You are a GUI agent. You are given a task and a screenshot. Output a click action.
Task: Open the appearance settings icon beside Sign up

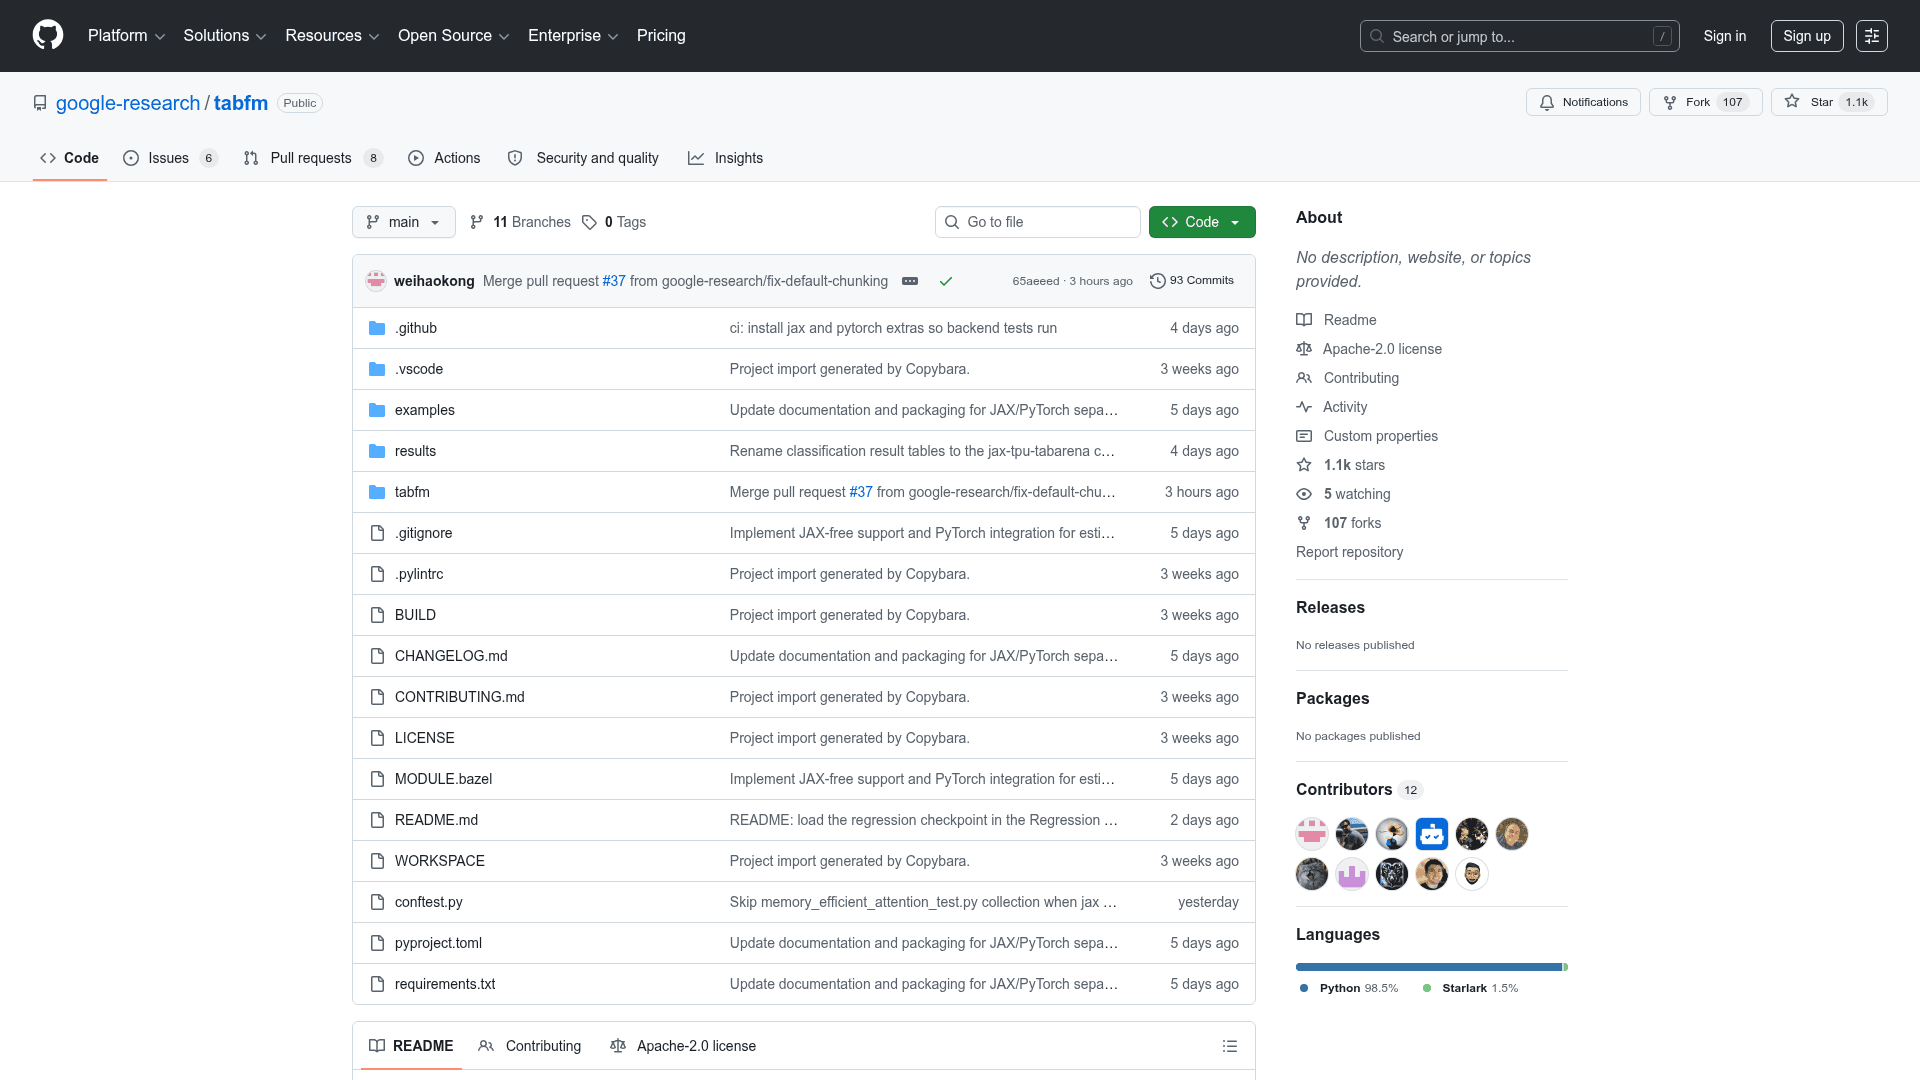click(x=1872, y=36)
